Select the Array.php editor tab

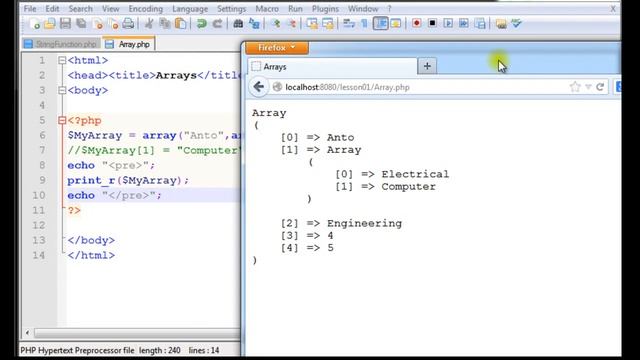tap(128, 44)
